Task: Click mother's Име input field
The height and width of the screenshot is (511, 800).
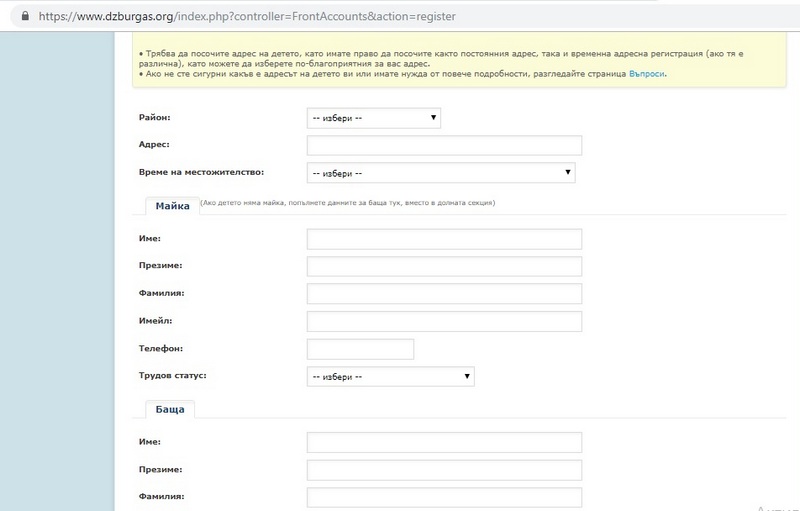Action: 444,239
